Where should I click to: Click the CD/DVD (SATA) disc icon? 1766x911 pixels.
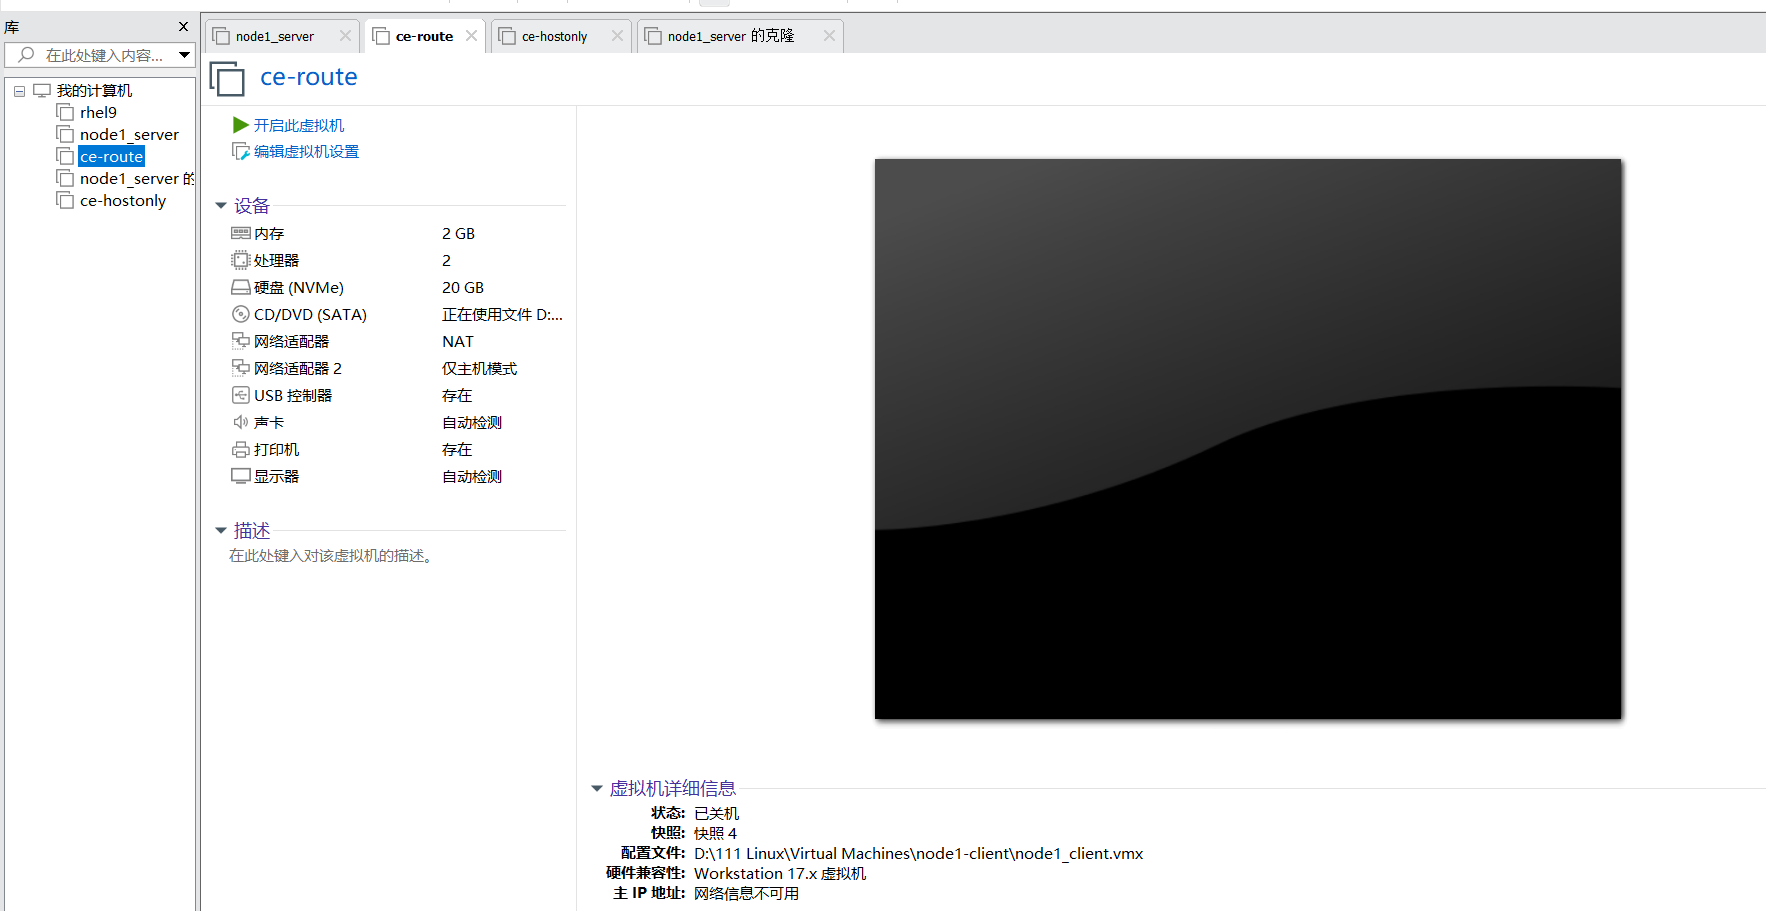(240, 314)
